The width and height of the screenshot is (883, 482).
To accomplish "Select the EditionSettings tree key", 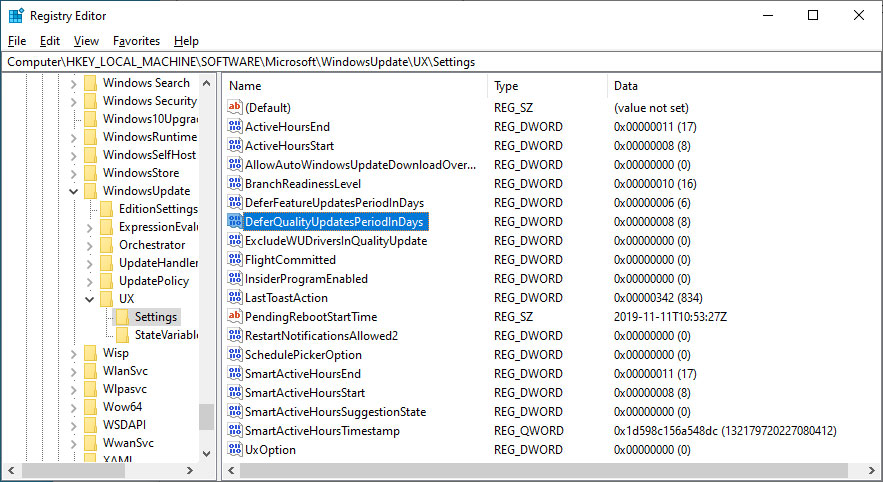I will 158,209.
